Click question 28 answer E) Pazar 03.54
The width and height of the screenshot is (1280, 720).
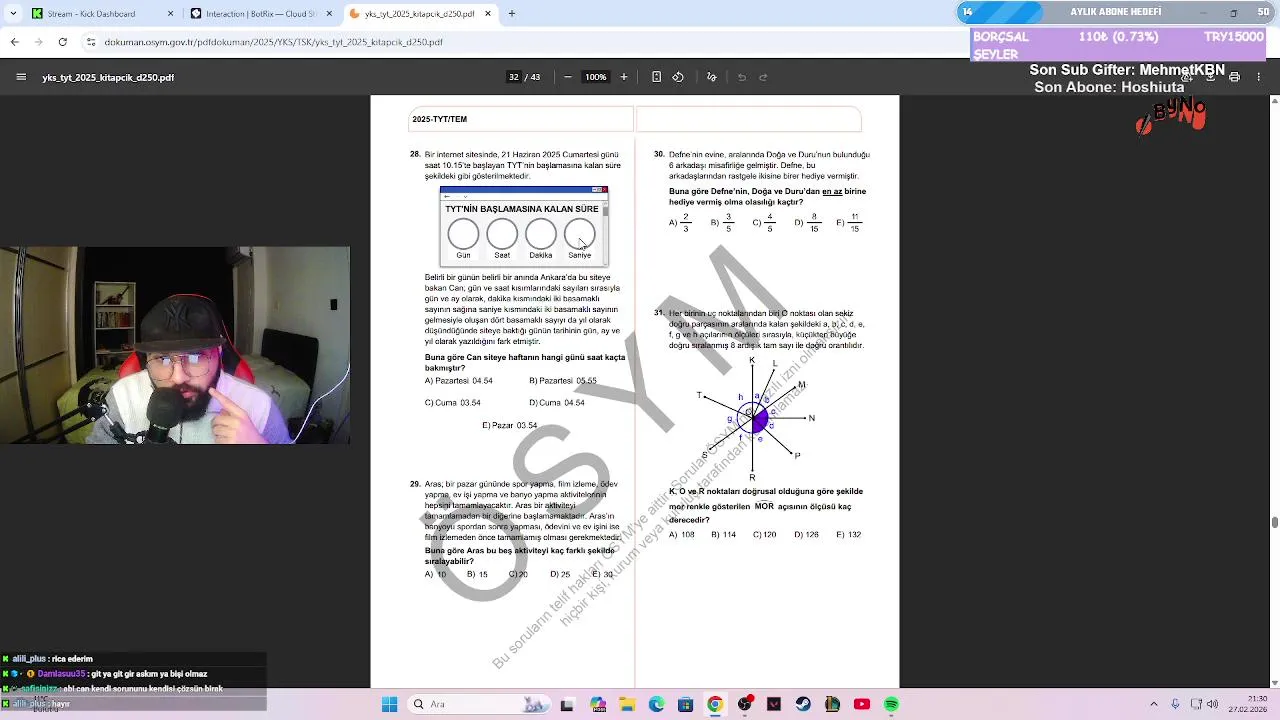510,425
